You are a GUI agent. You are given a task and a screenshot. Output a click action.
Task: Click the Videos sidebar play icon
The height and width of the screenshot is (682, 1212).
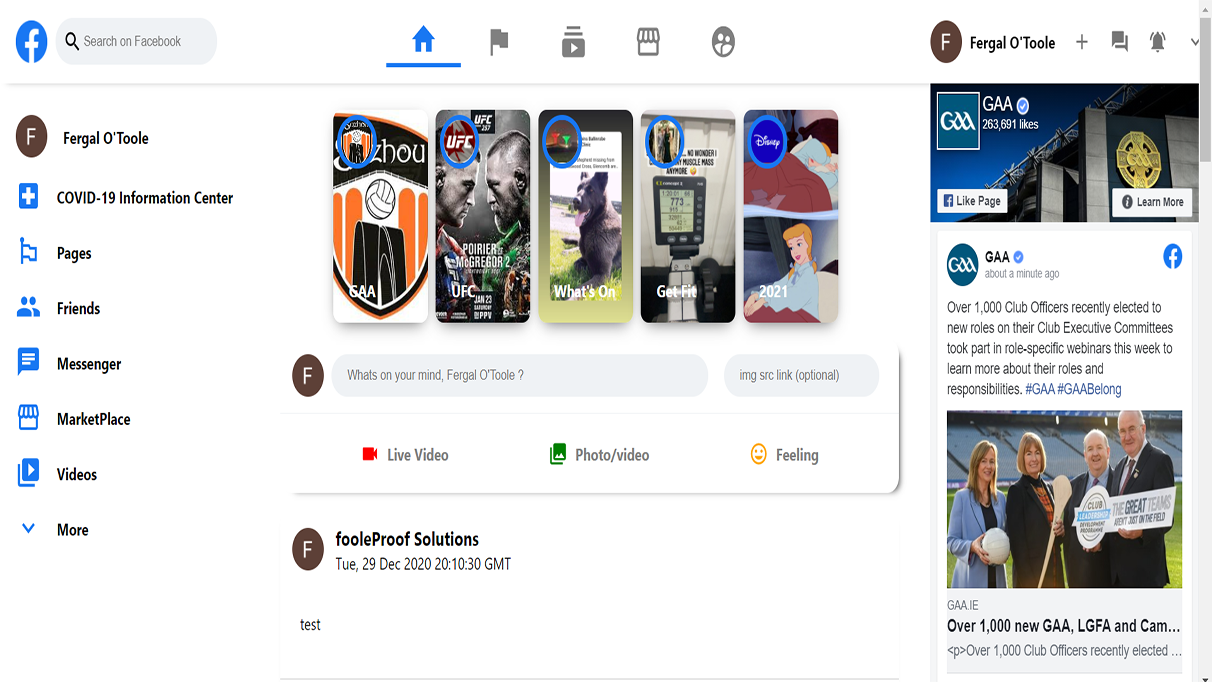(29, 472)
